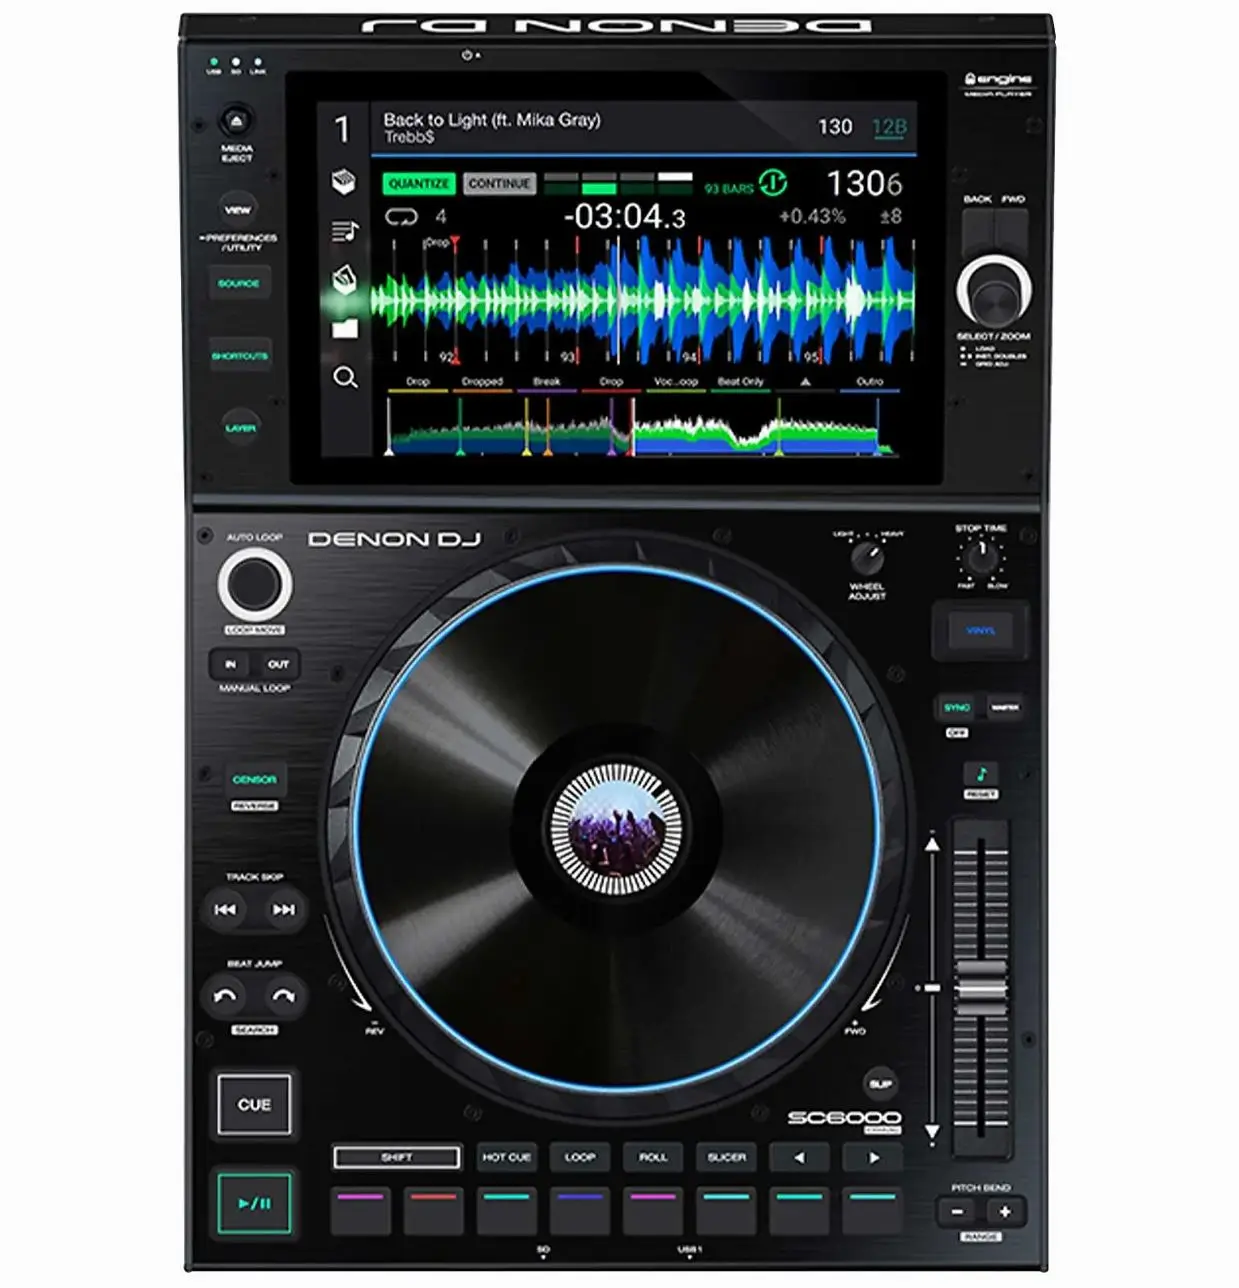Hit the Media Eject button
Image resolution: width=1239 pixels, height=1288 pixels.
tap(237, 122)
